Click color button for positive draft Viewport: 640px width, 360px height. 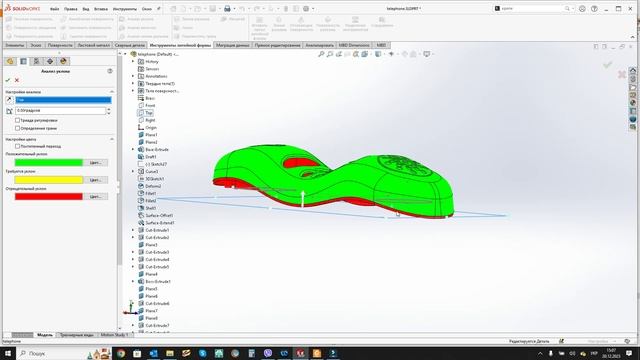tap(96, 162)
